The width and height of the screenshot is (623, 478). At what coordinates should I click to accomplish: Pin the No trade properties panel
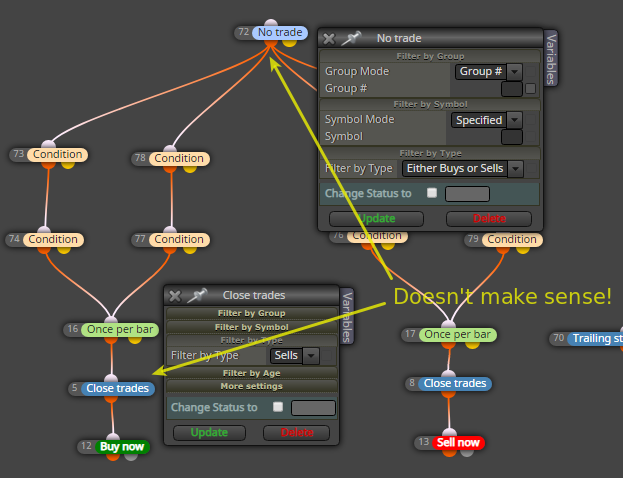pos(351,38)
